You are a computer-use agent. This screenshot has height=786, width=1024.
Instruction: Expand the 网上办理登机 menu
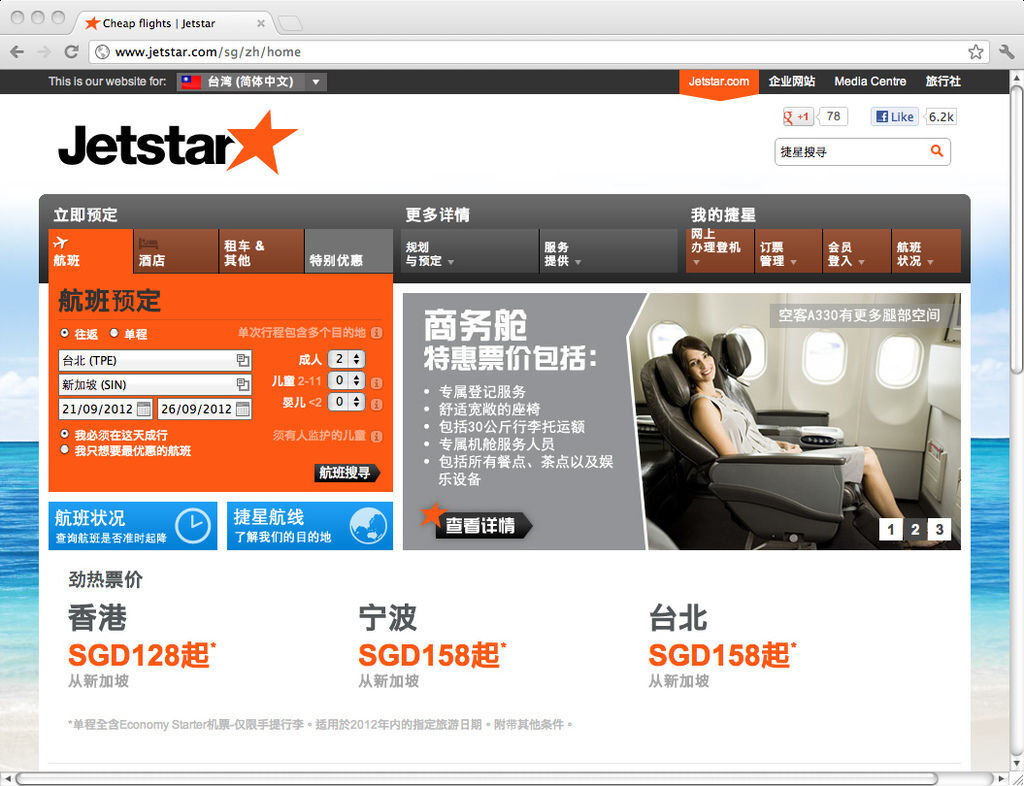tap(720, 250)
